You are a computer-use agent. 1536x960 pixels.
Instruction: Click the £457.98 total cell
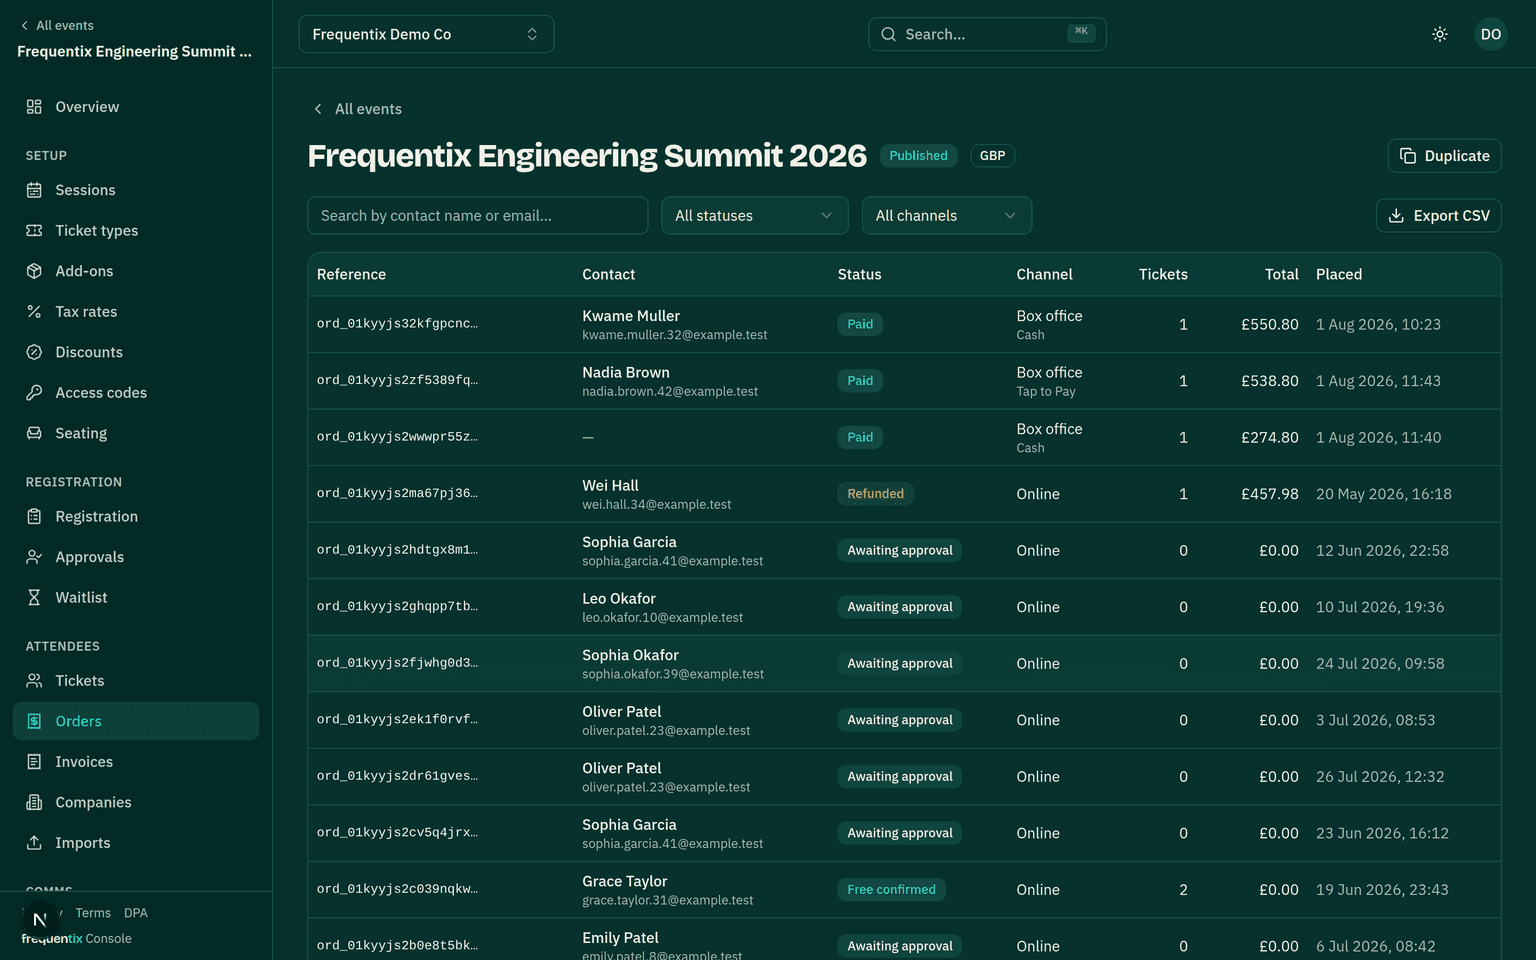pyautogui.click(x=1269, y=494)
